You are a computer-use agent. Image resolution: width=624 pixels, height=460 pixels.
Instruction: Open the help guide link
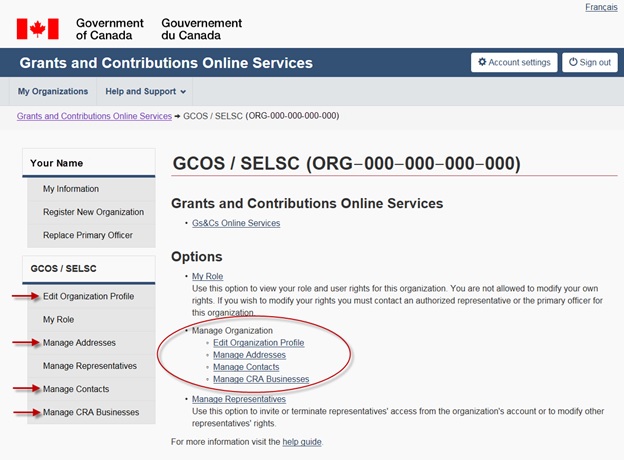click(302, 441)
